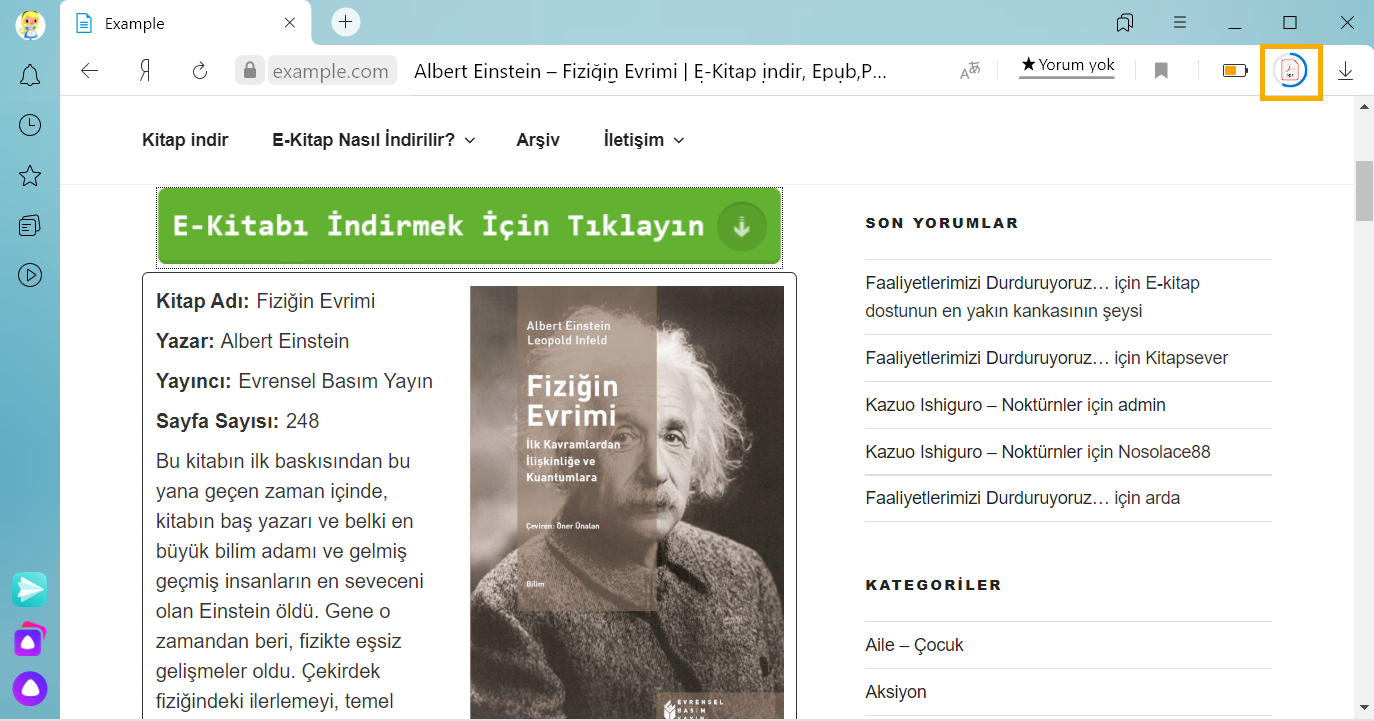Open Kazuo Ishiguro – Noktürnler için Nosolace88
Image resolution: width=1374 pixels, height=721 pixels.
(x=1038, y=452)
